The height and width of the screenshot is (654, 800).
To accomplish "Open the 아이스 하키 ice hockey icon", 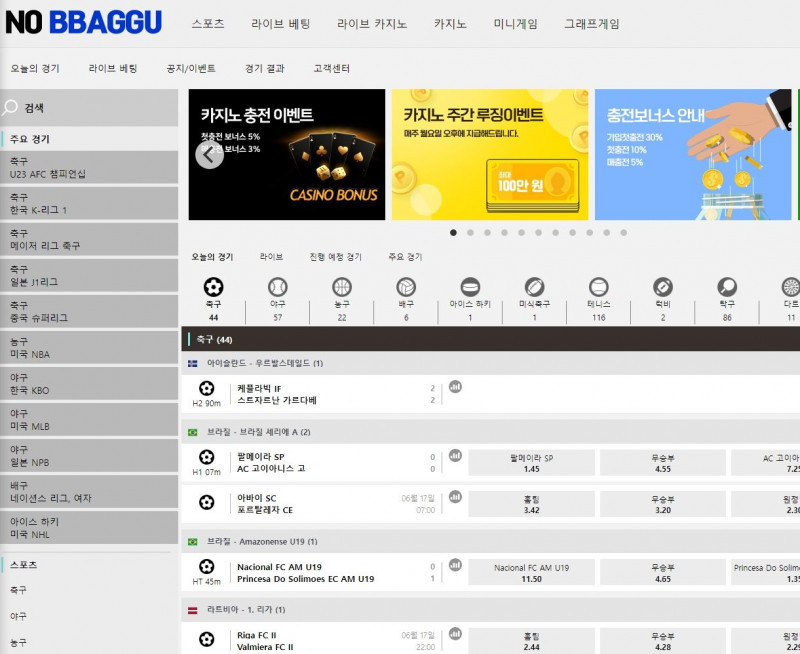I will tap(470, 288).
